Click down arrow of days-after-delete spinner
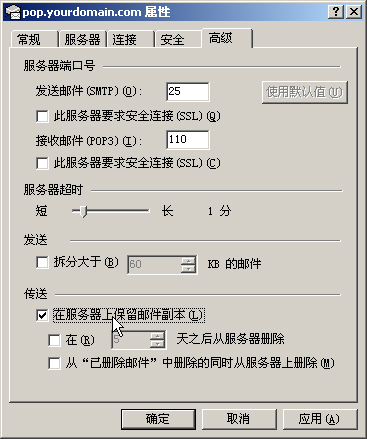Image resolution: width=367 pixels, height=439 pixels. coord(157,343)
